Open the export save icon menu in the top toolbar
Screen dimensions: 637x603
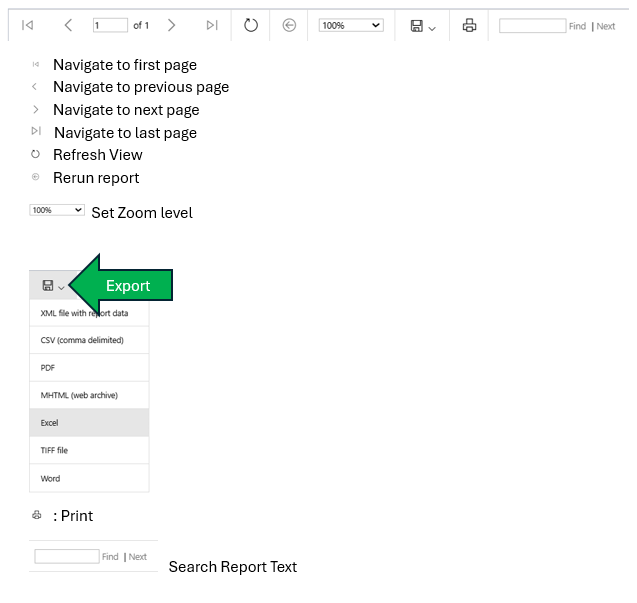pos(422,26)
